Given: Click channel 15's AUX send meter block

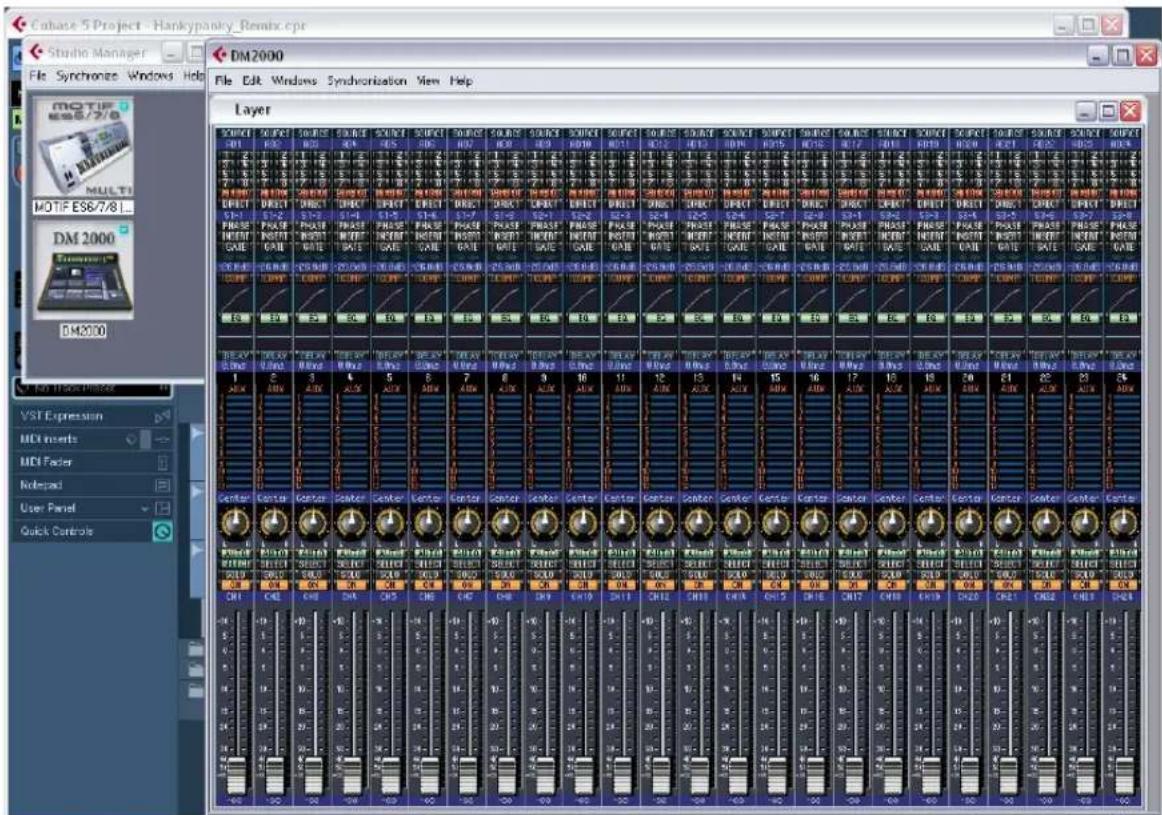Looking at the screenshot, I should (x=776, y=441).
